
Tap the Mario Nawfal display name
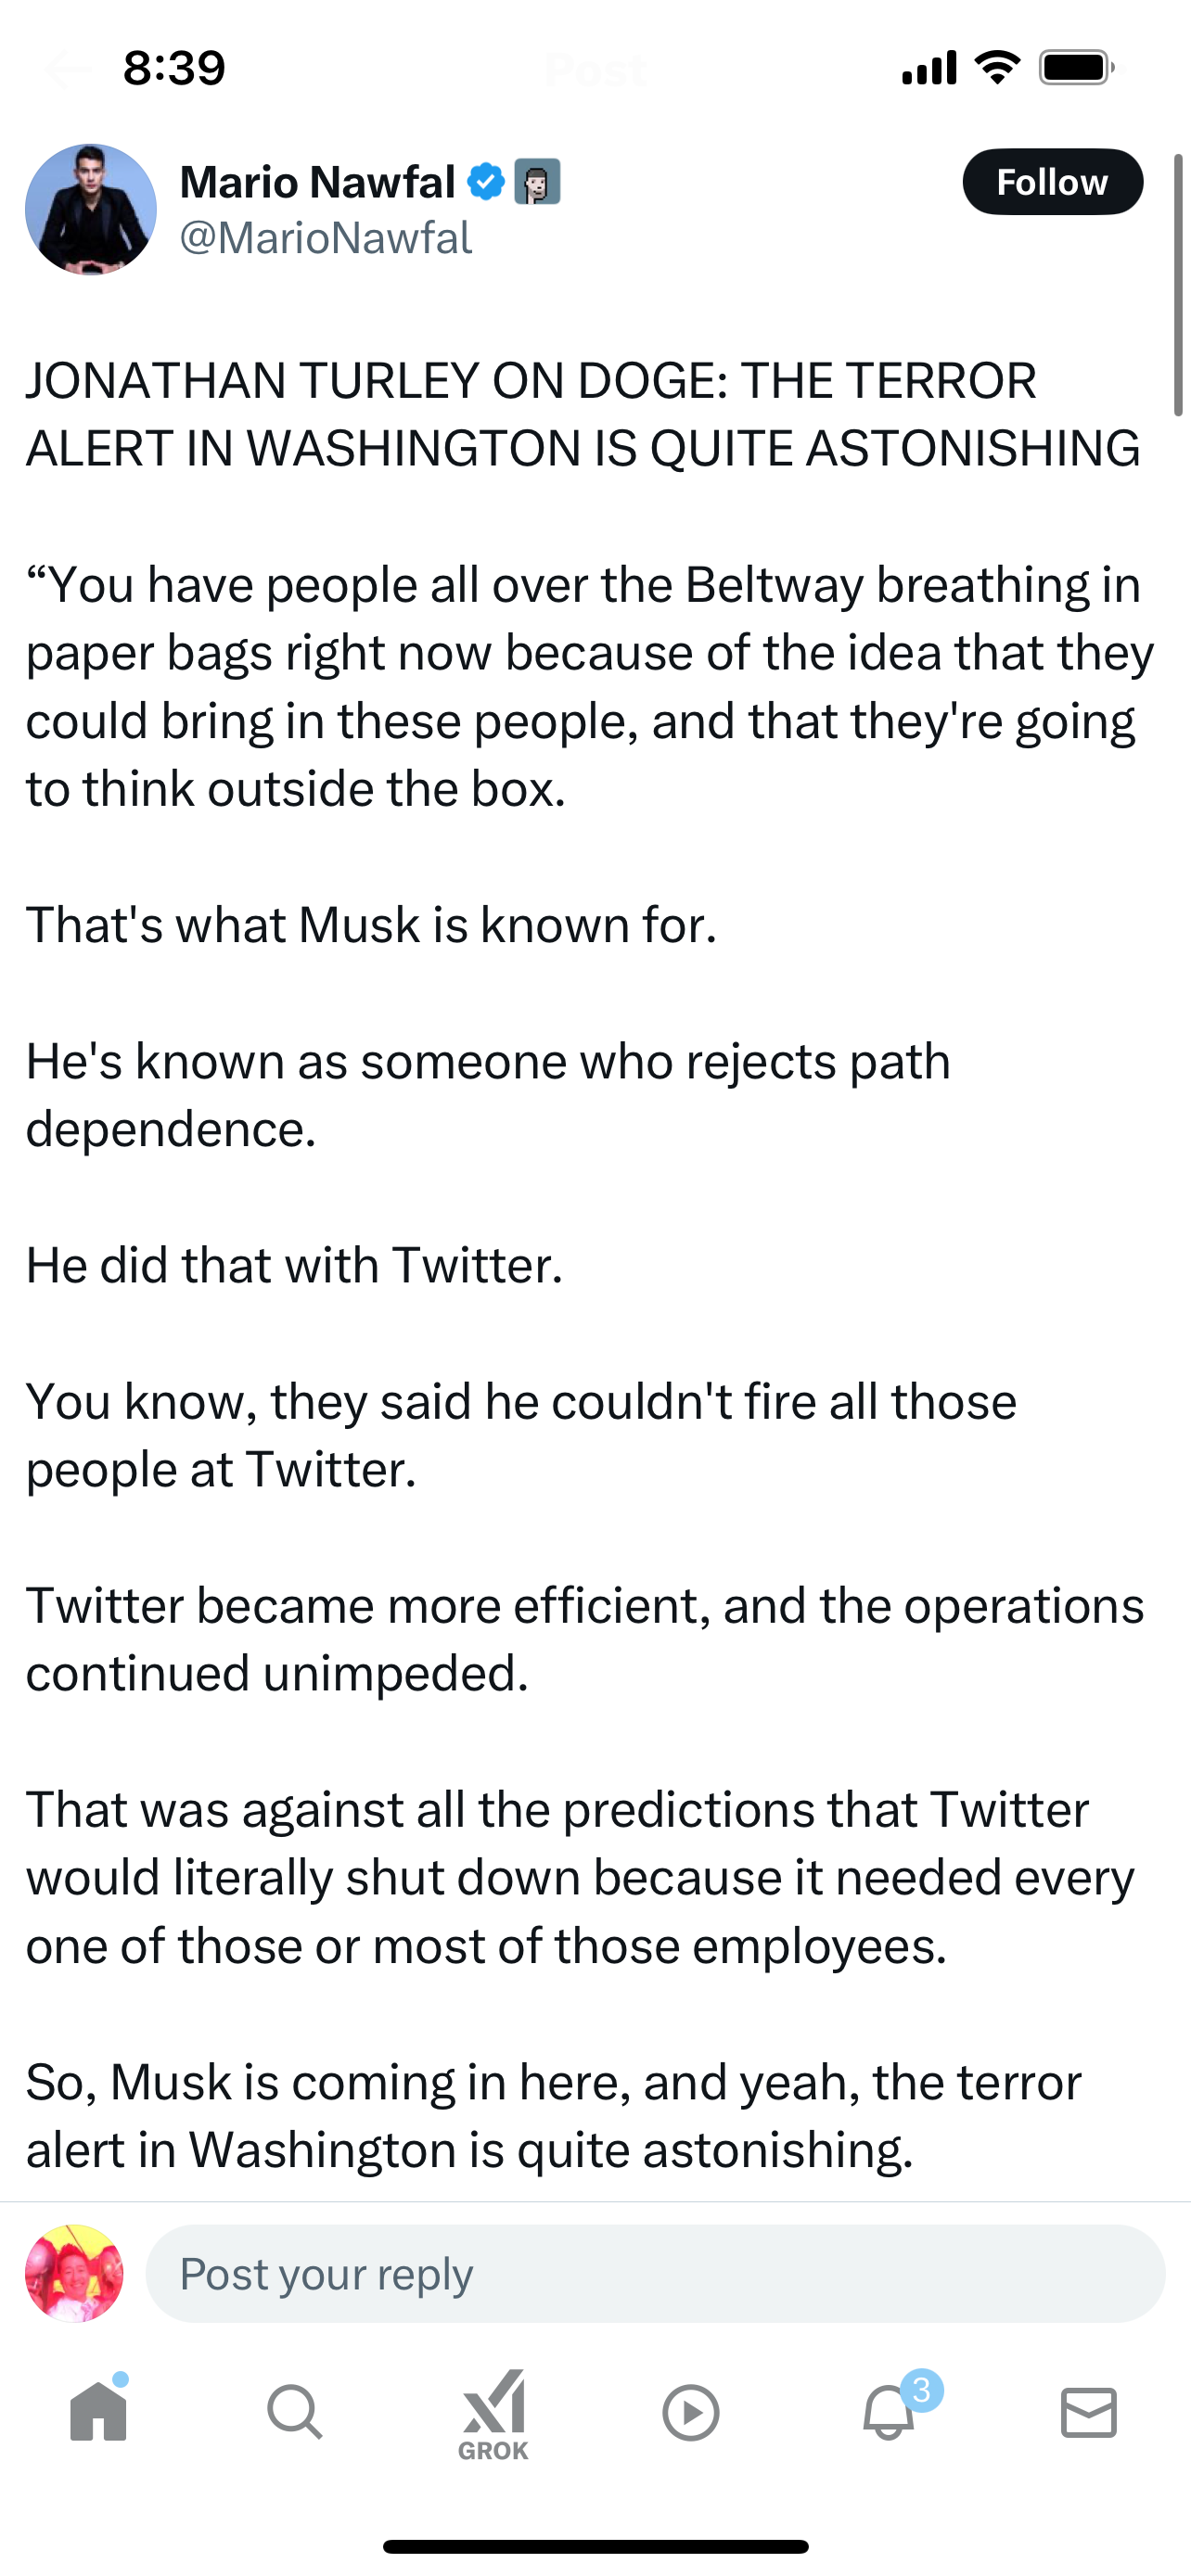pyautogui.click(x=317, y=183)
